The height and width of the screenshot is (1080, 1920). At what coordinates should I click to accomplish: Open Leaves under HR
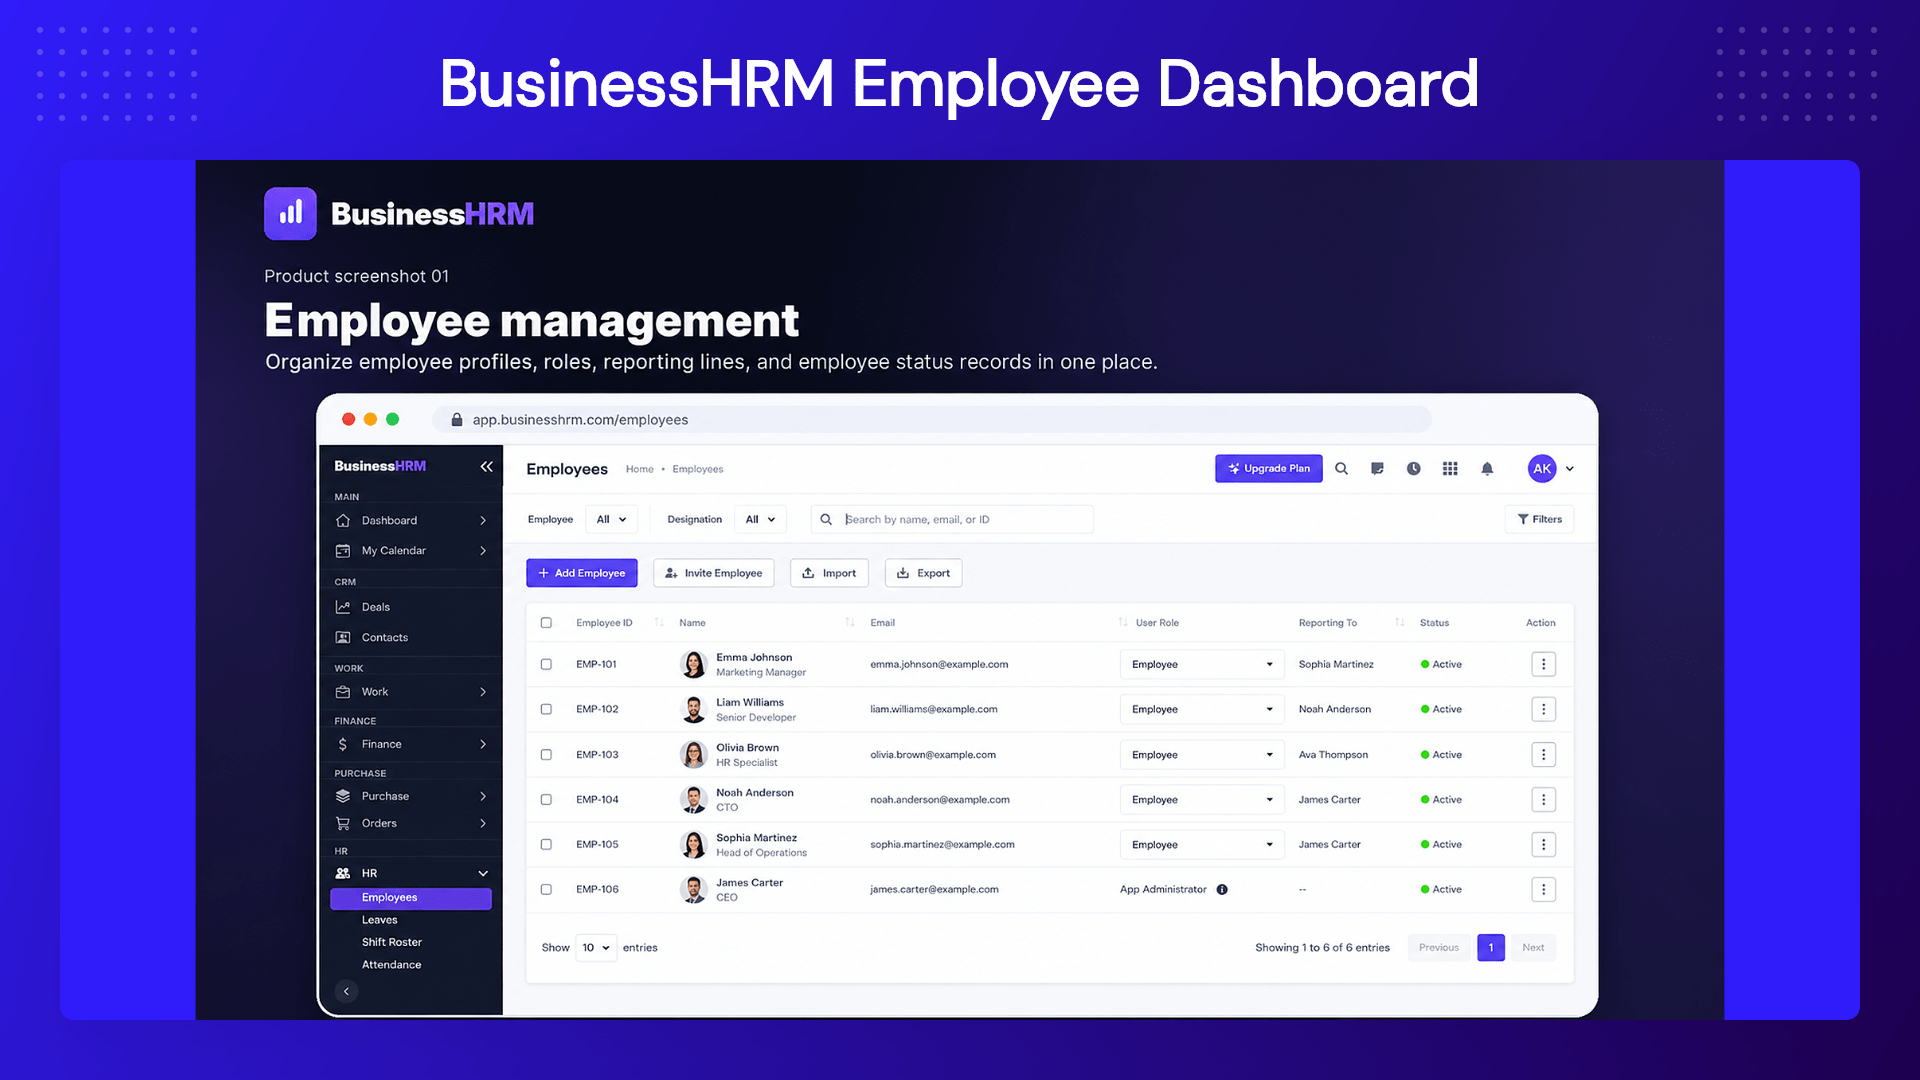380,920
